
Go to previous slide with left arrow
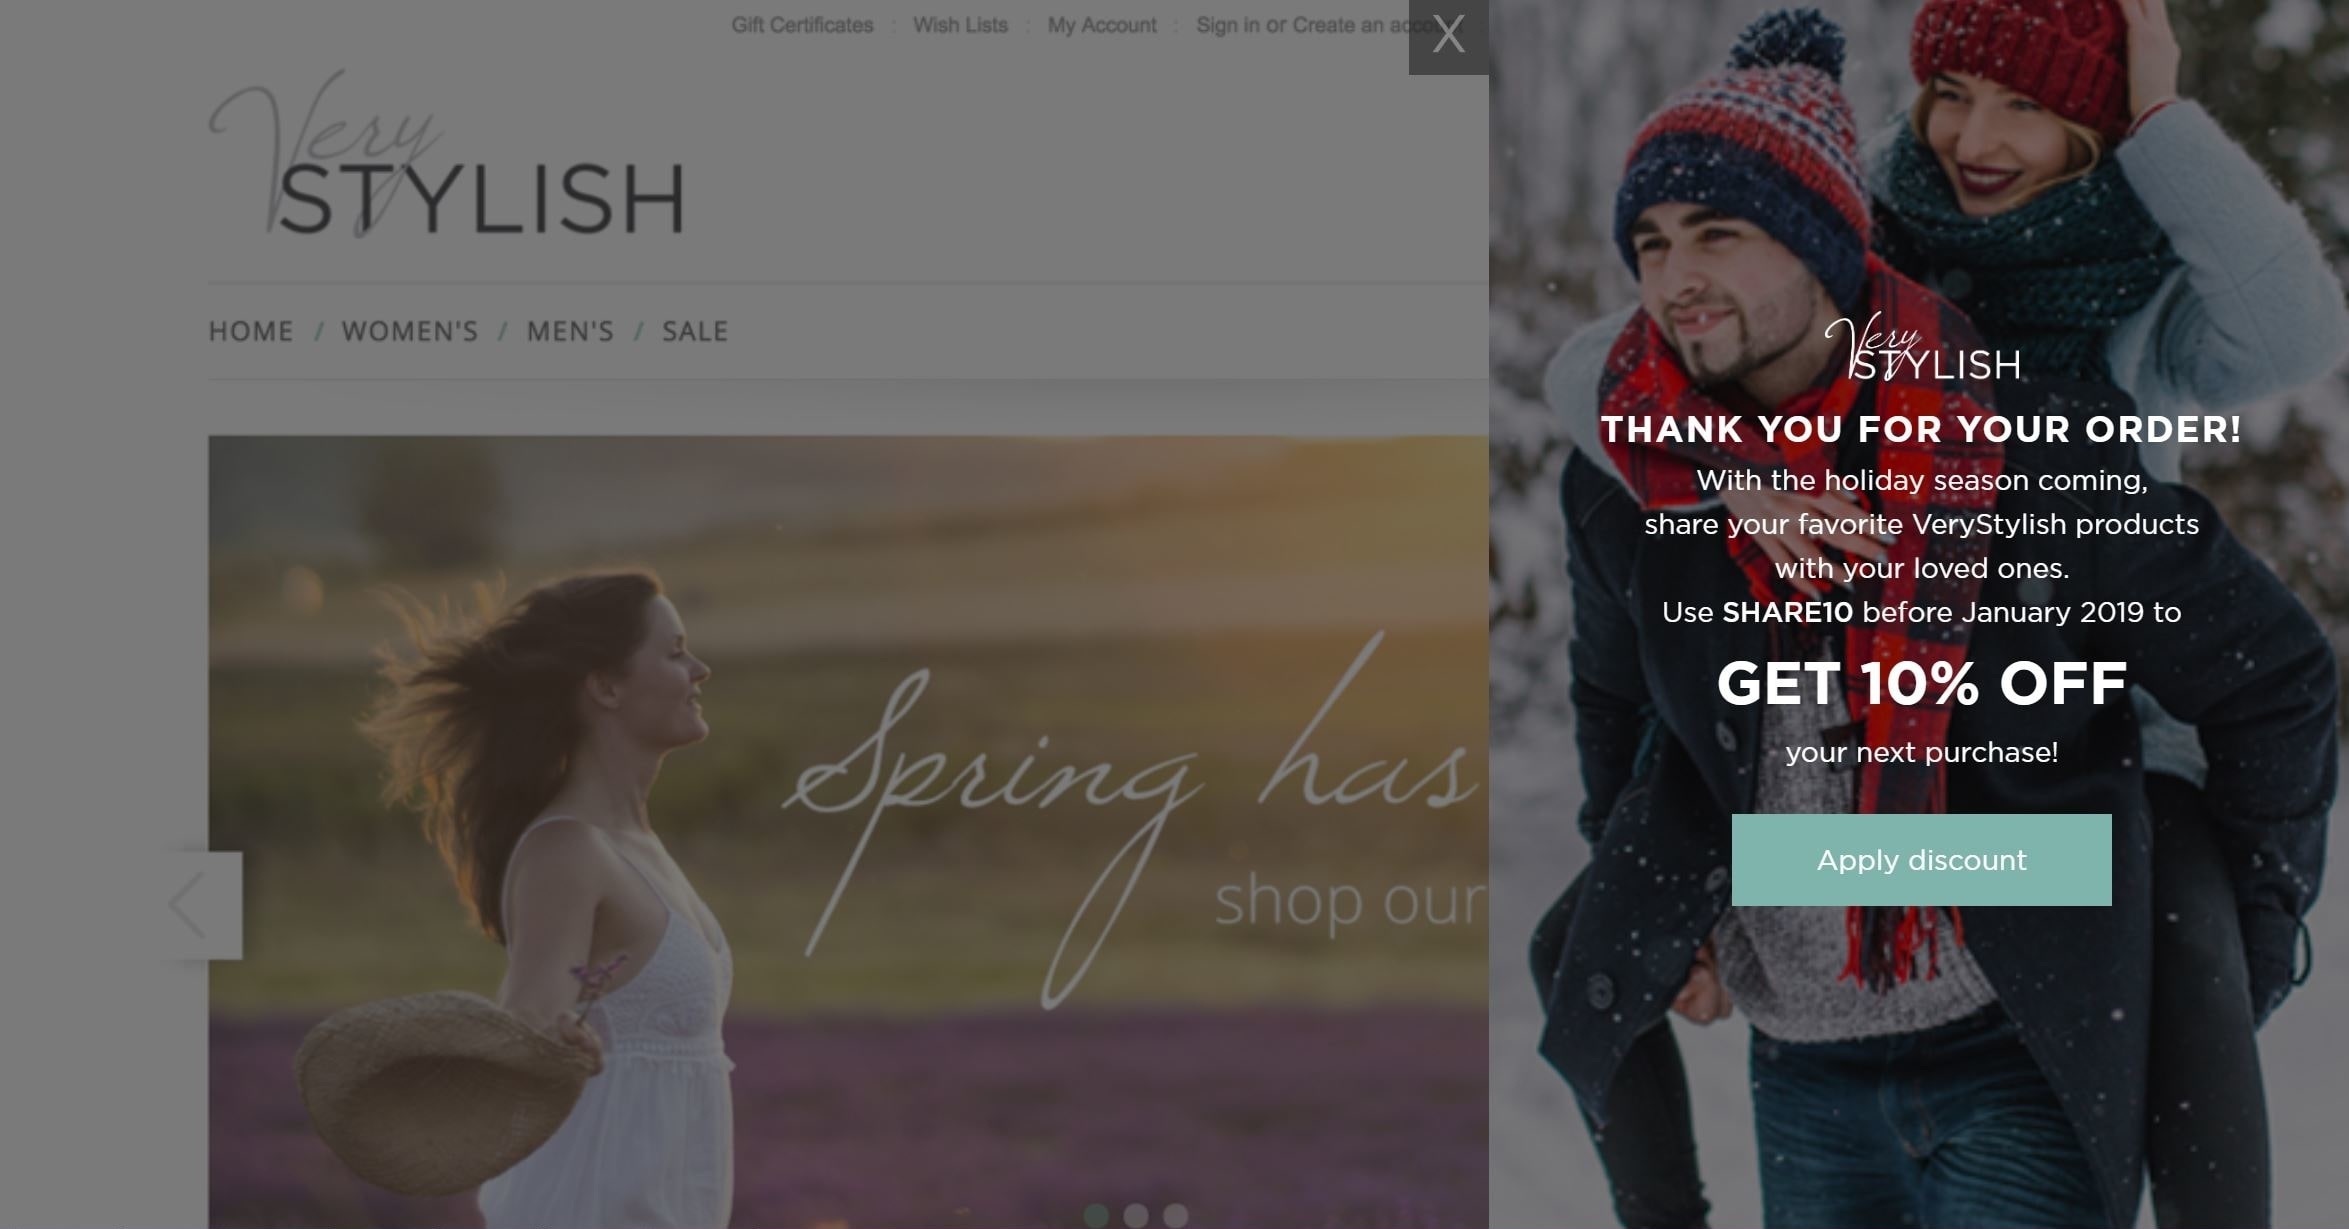tap(202, 905)
